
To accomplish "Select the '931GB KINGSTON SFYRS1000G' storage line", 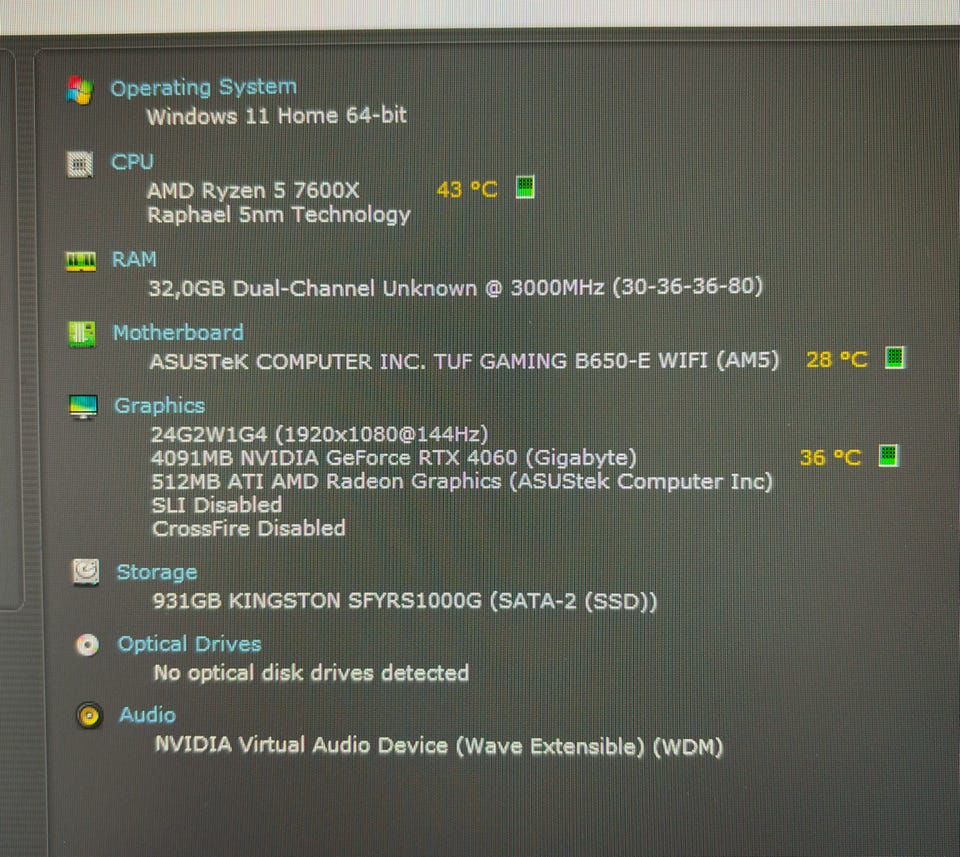I will click(x=405, y=601).
